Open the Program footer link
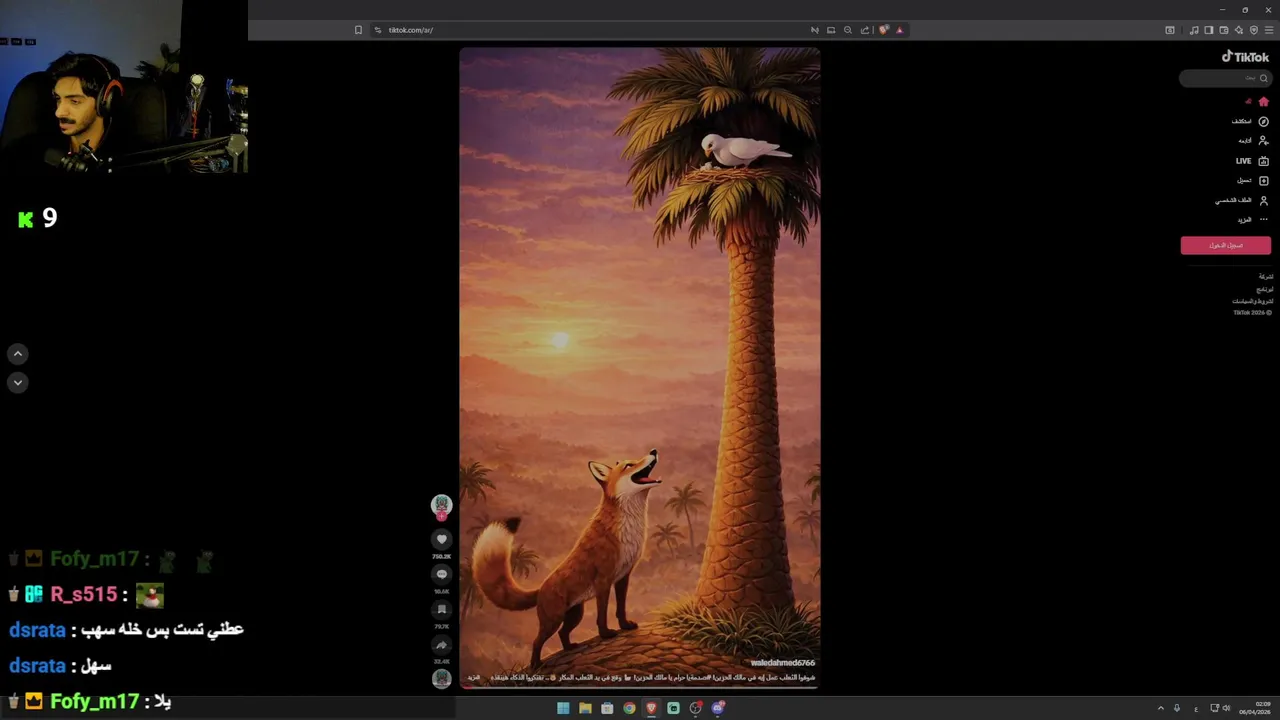This screenshot has width=1280, height=720. [1265, 289]
